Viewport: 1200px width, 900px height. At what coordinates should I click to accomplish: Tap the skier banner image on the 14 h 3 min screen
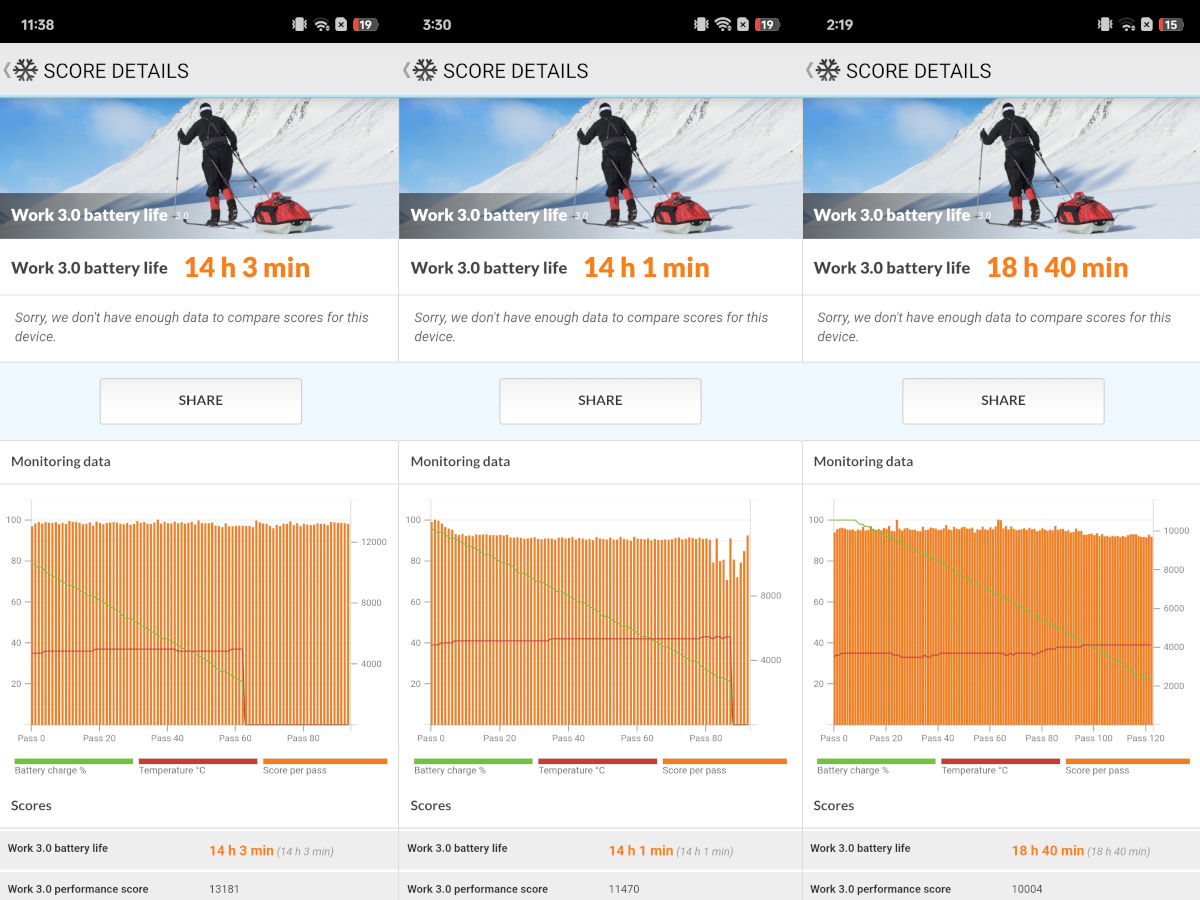coord(199,167)
